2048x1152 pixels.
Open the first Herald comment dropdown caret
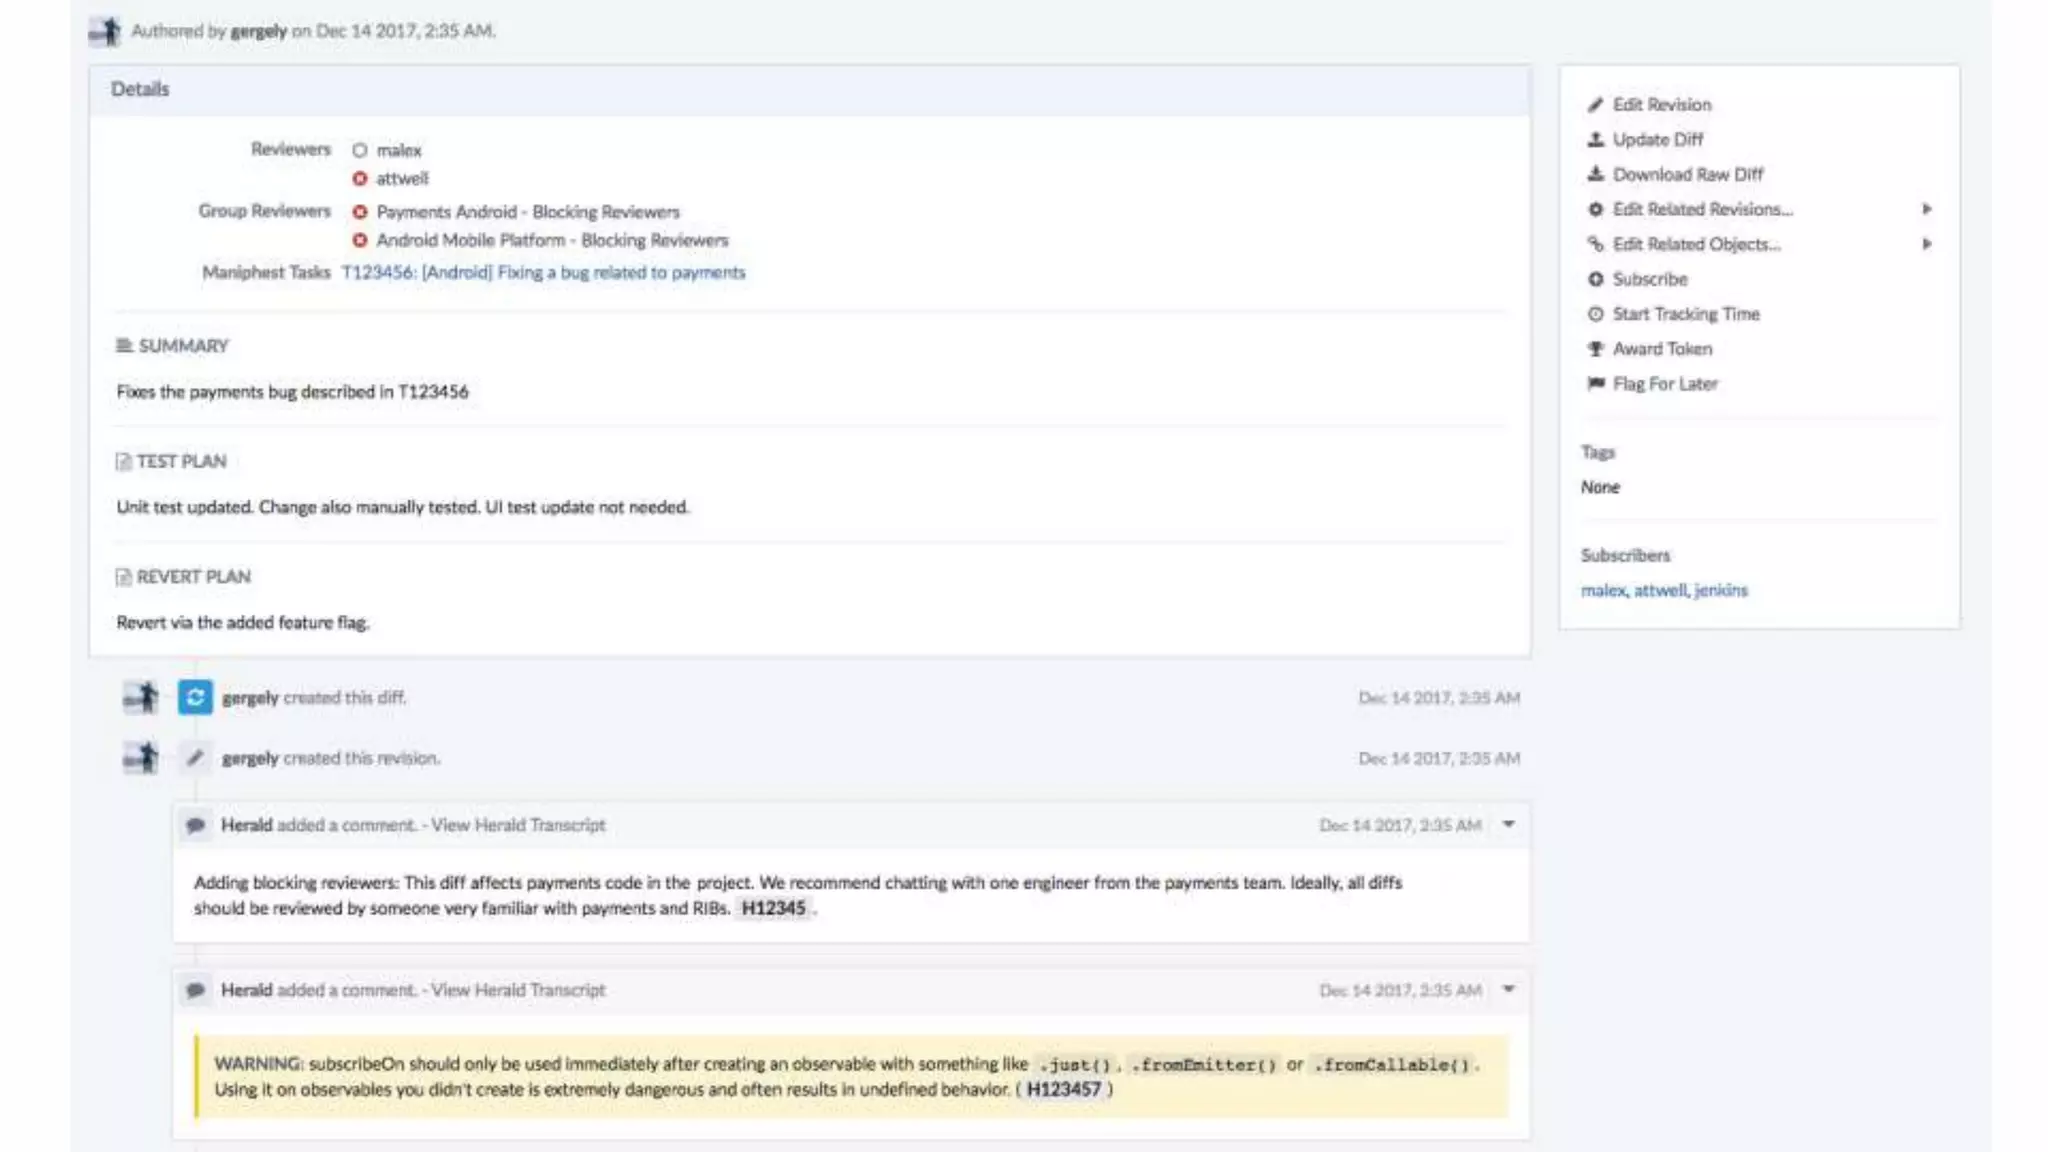click(x=1508, y=824)
